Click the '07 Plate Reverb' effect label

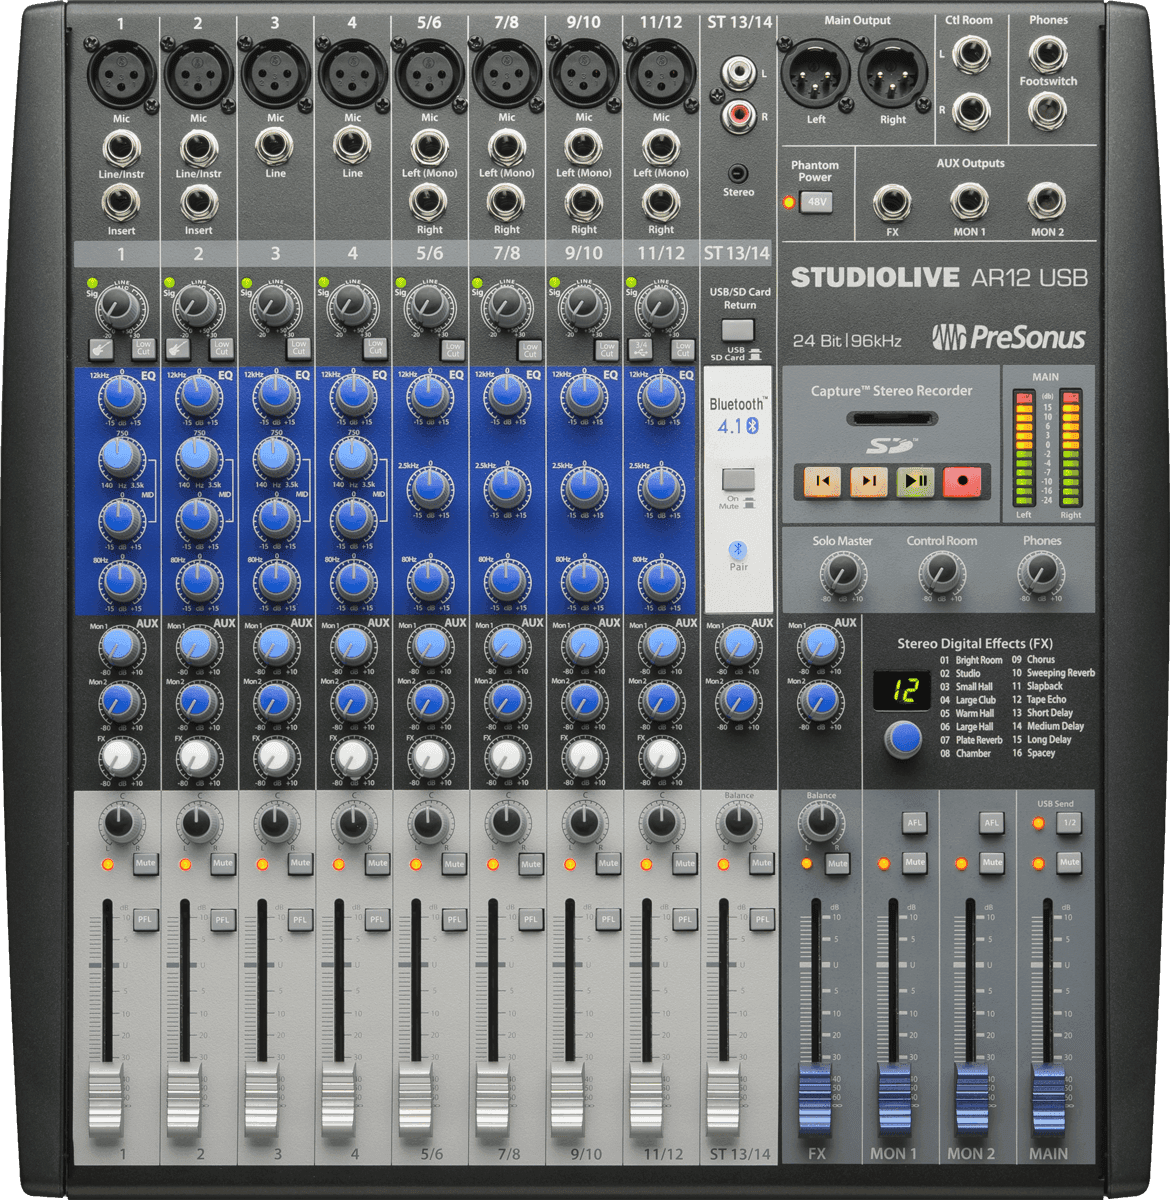(x=971, y=740)
